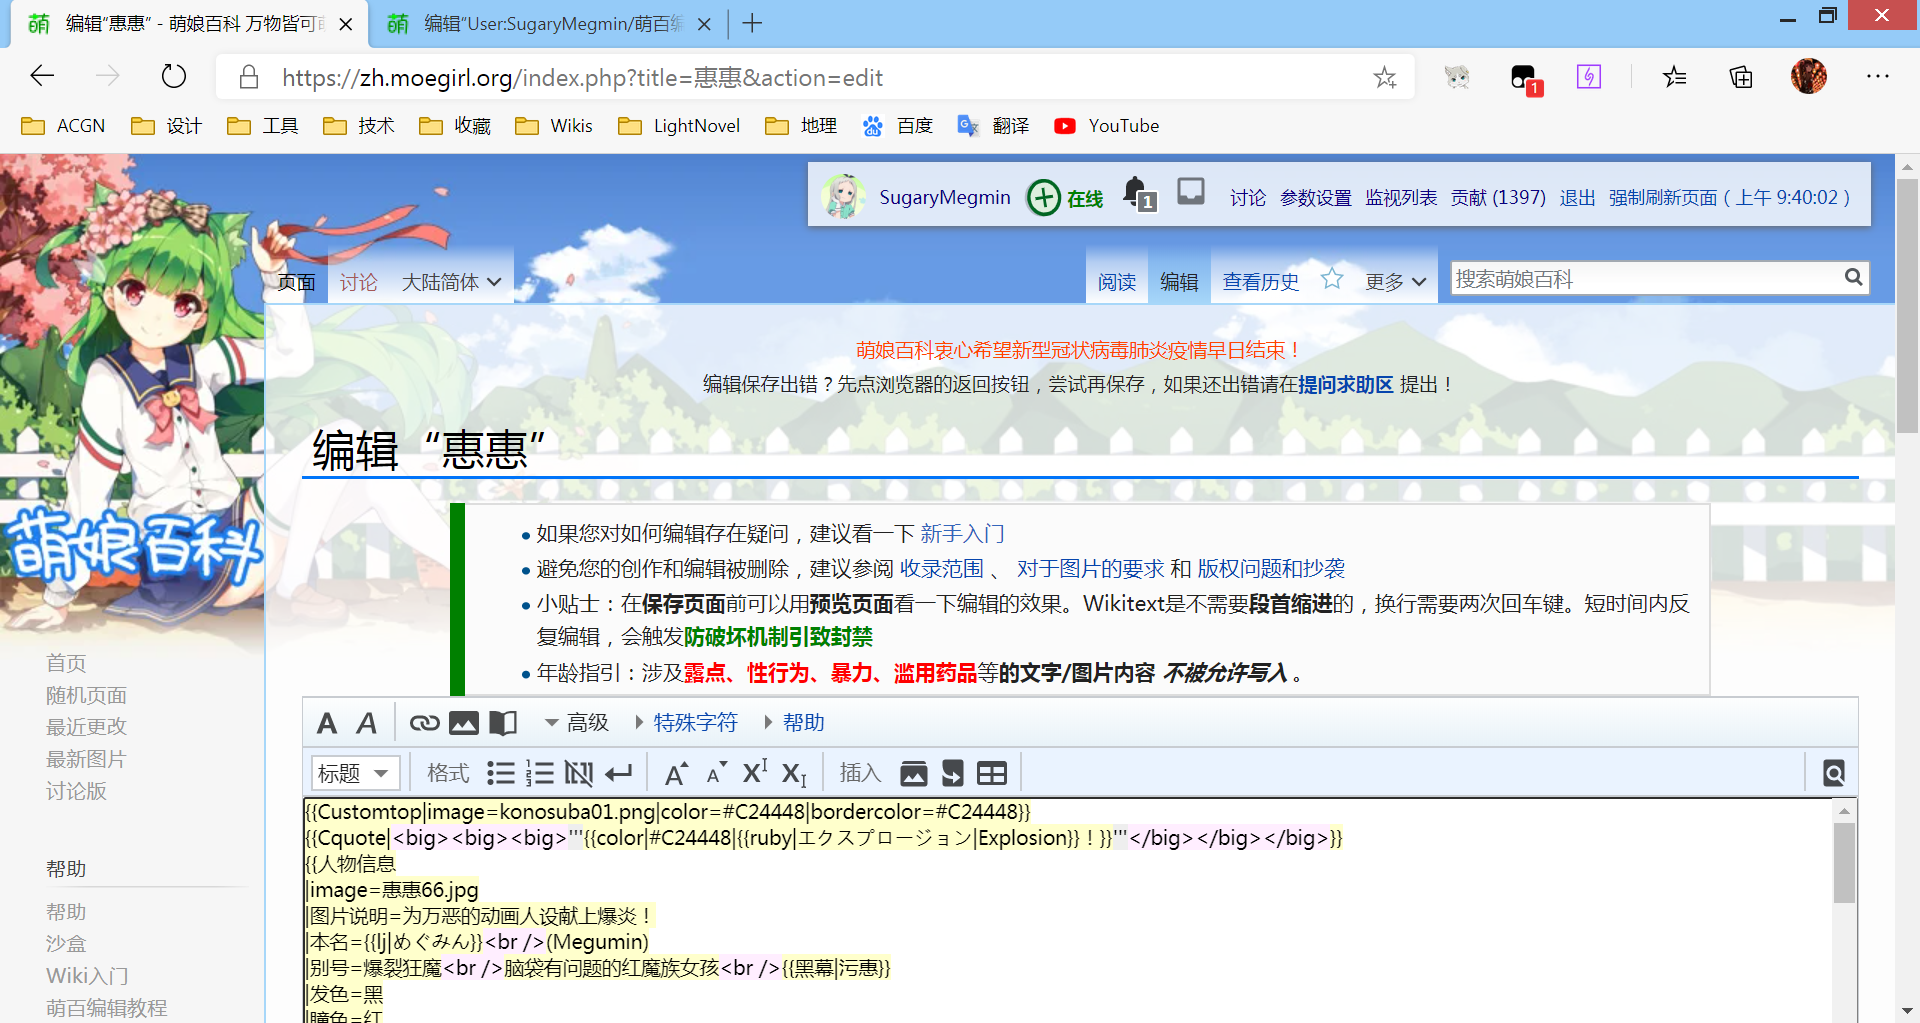Image resolution: width=1920 pixels, height=1023 pixels.
Task: Click the italic text icon
Action: [x=367, y=723]
